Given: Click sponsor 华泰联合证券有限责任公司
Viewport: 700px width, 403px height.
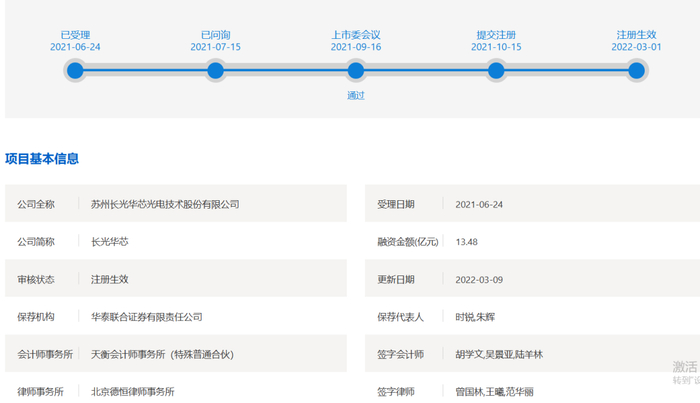Looking at the screenshot, I should [146, 317].
